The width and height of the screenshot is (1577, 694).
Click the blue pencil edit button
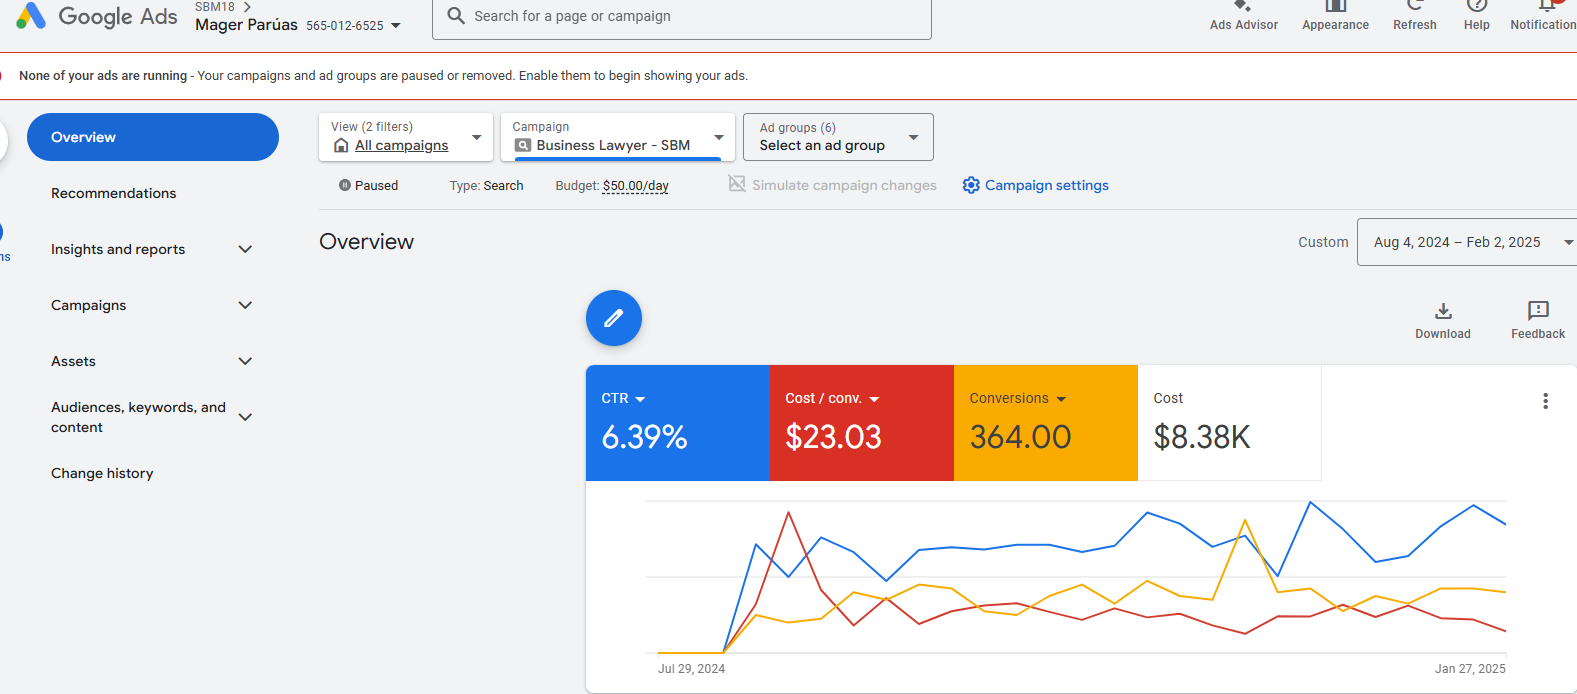click(x=614, y=318)
